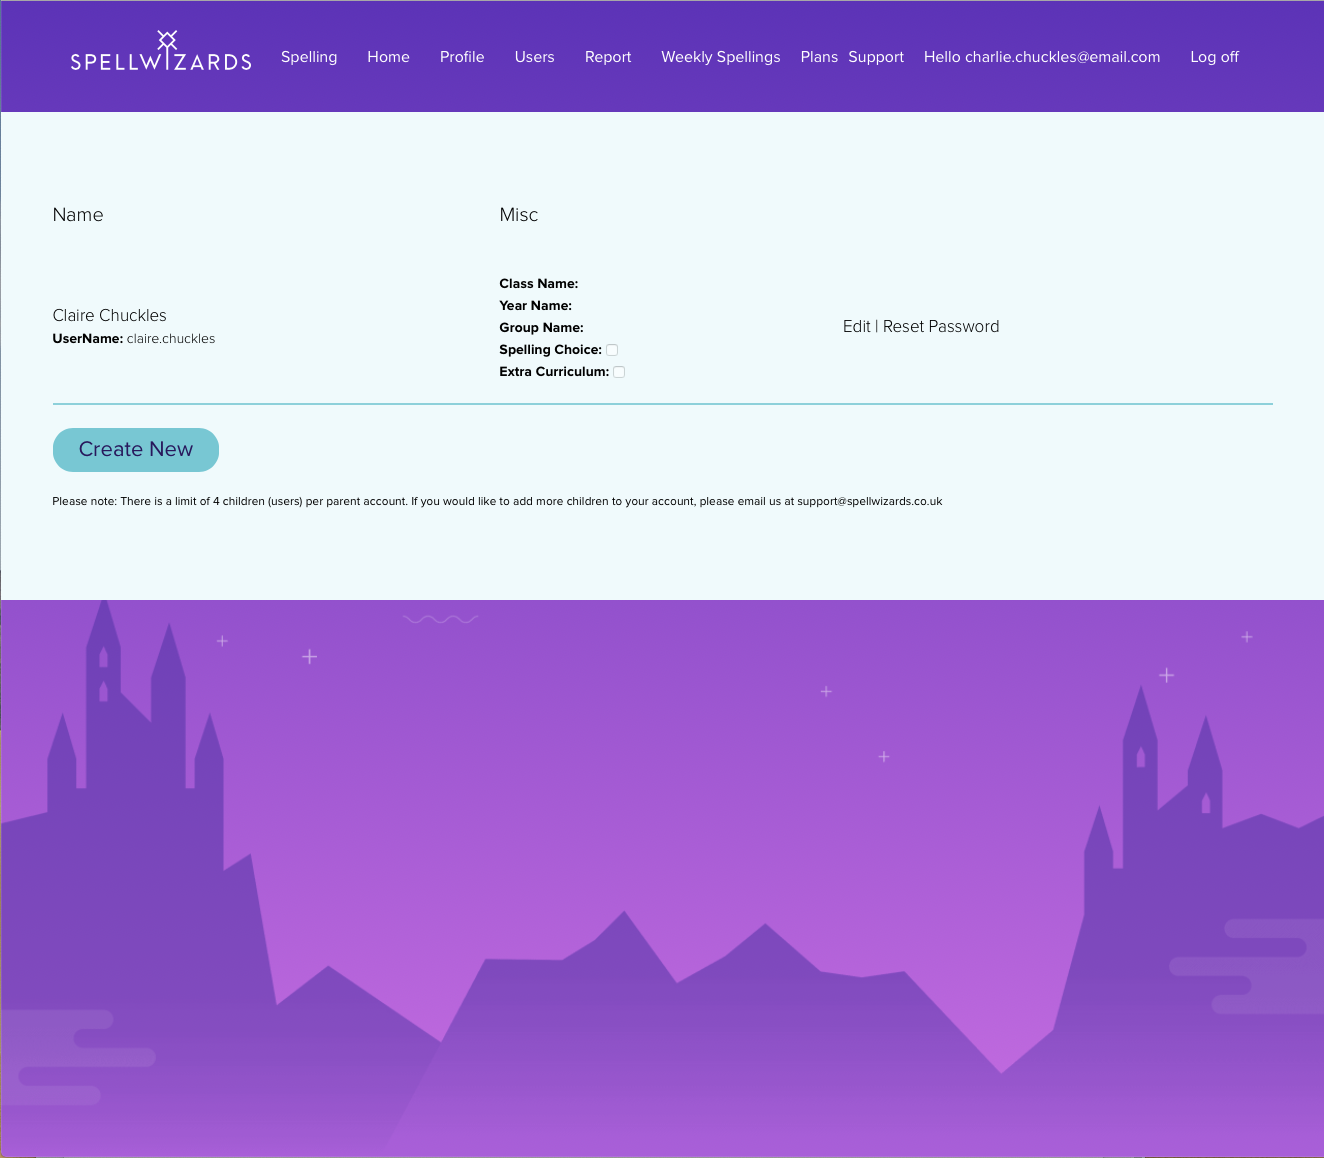Tick the Extra Curriculum checkbox
1324x1158 pixels.
[x=619, y=372]
